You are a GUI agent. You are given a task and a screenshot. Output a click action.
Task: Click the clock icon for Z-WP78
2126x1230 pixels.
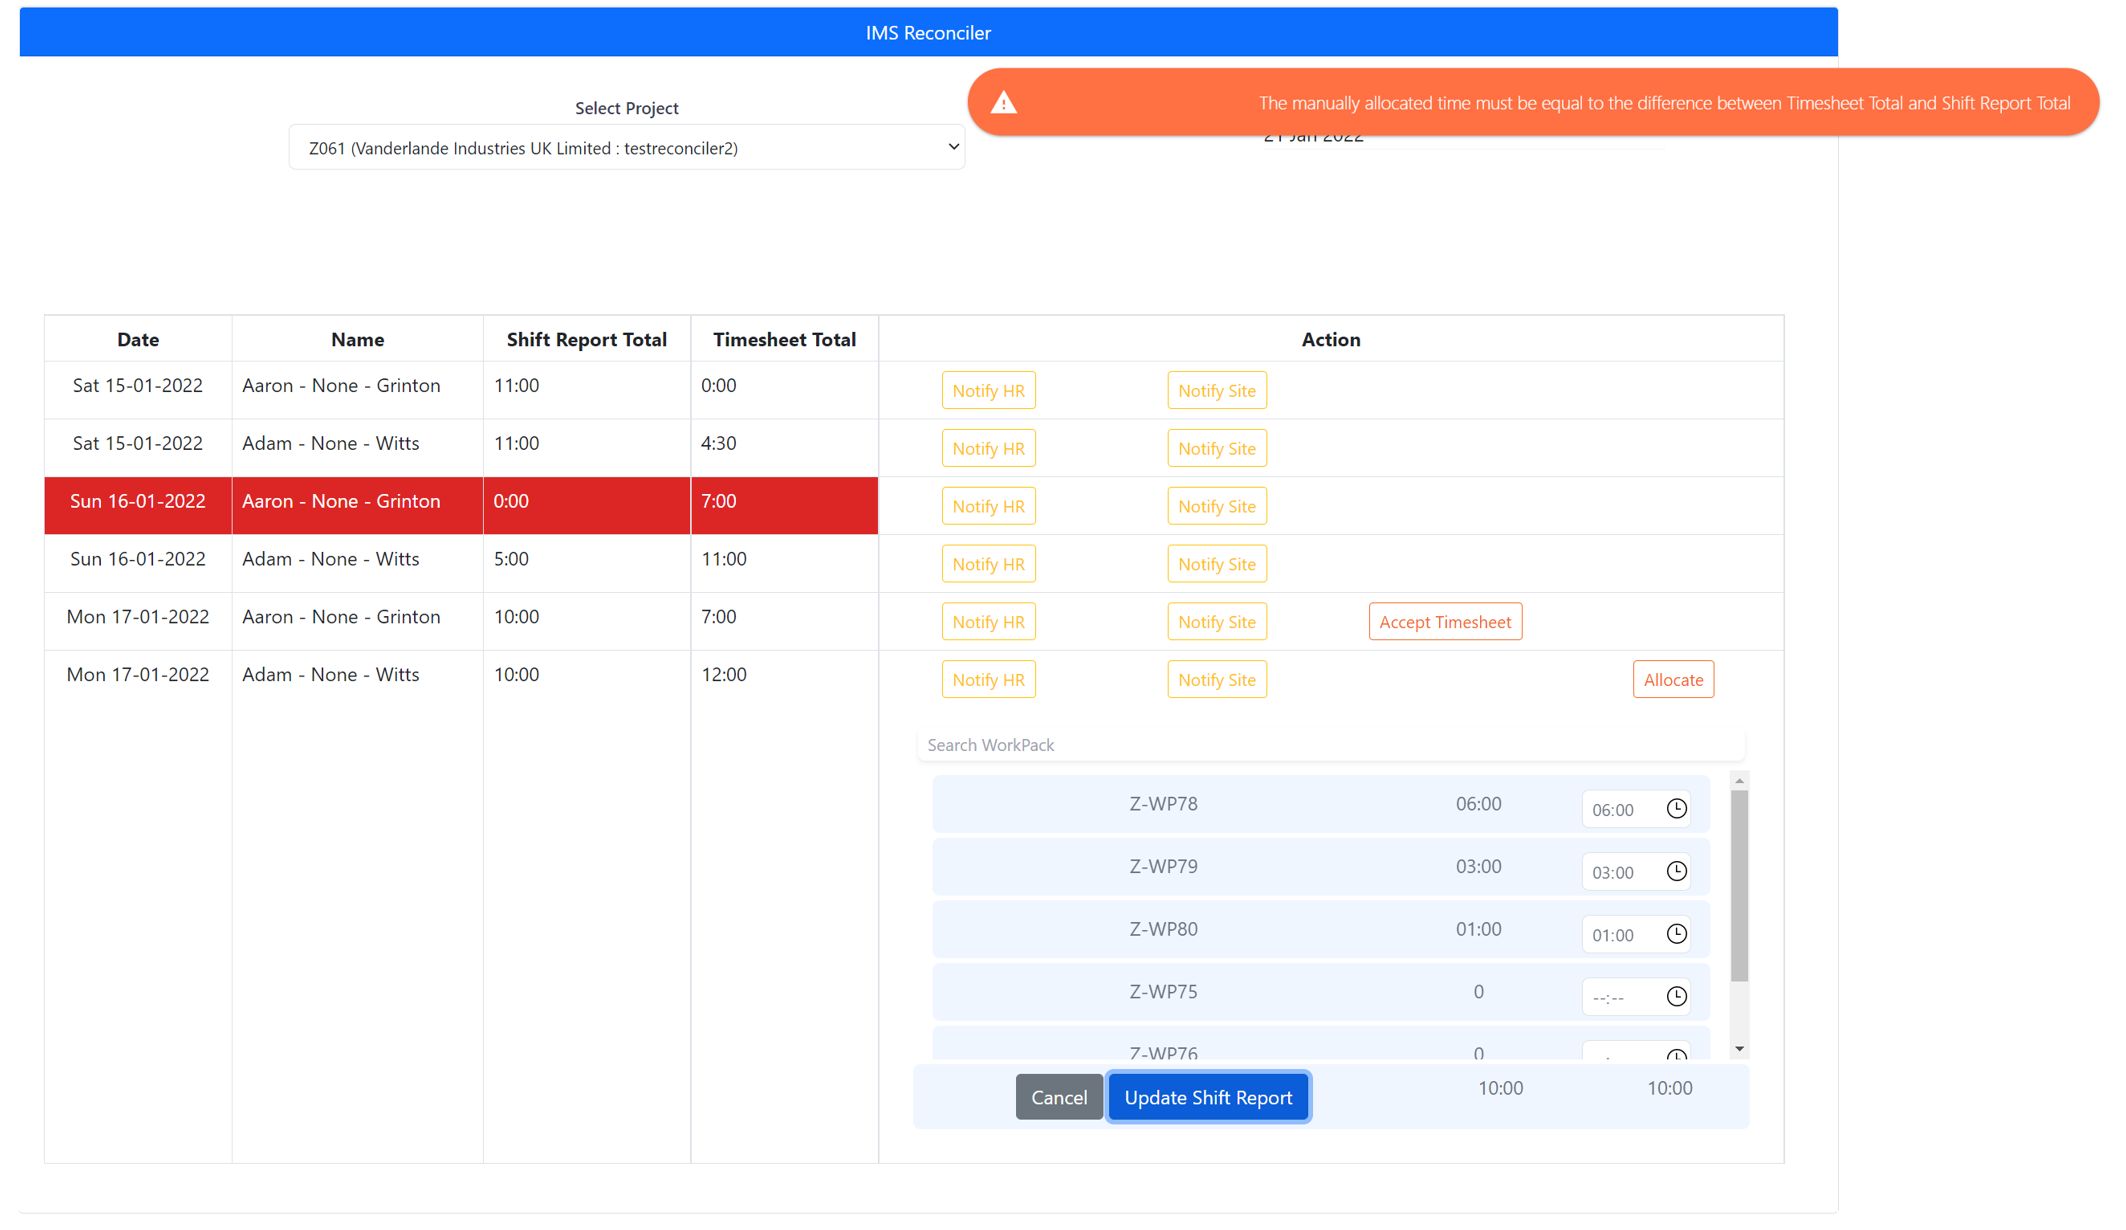point(1678,807)
